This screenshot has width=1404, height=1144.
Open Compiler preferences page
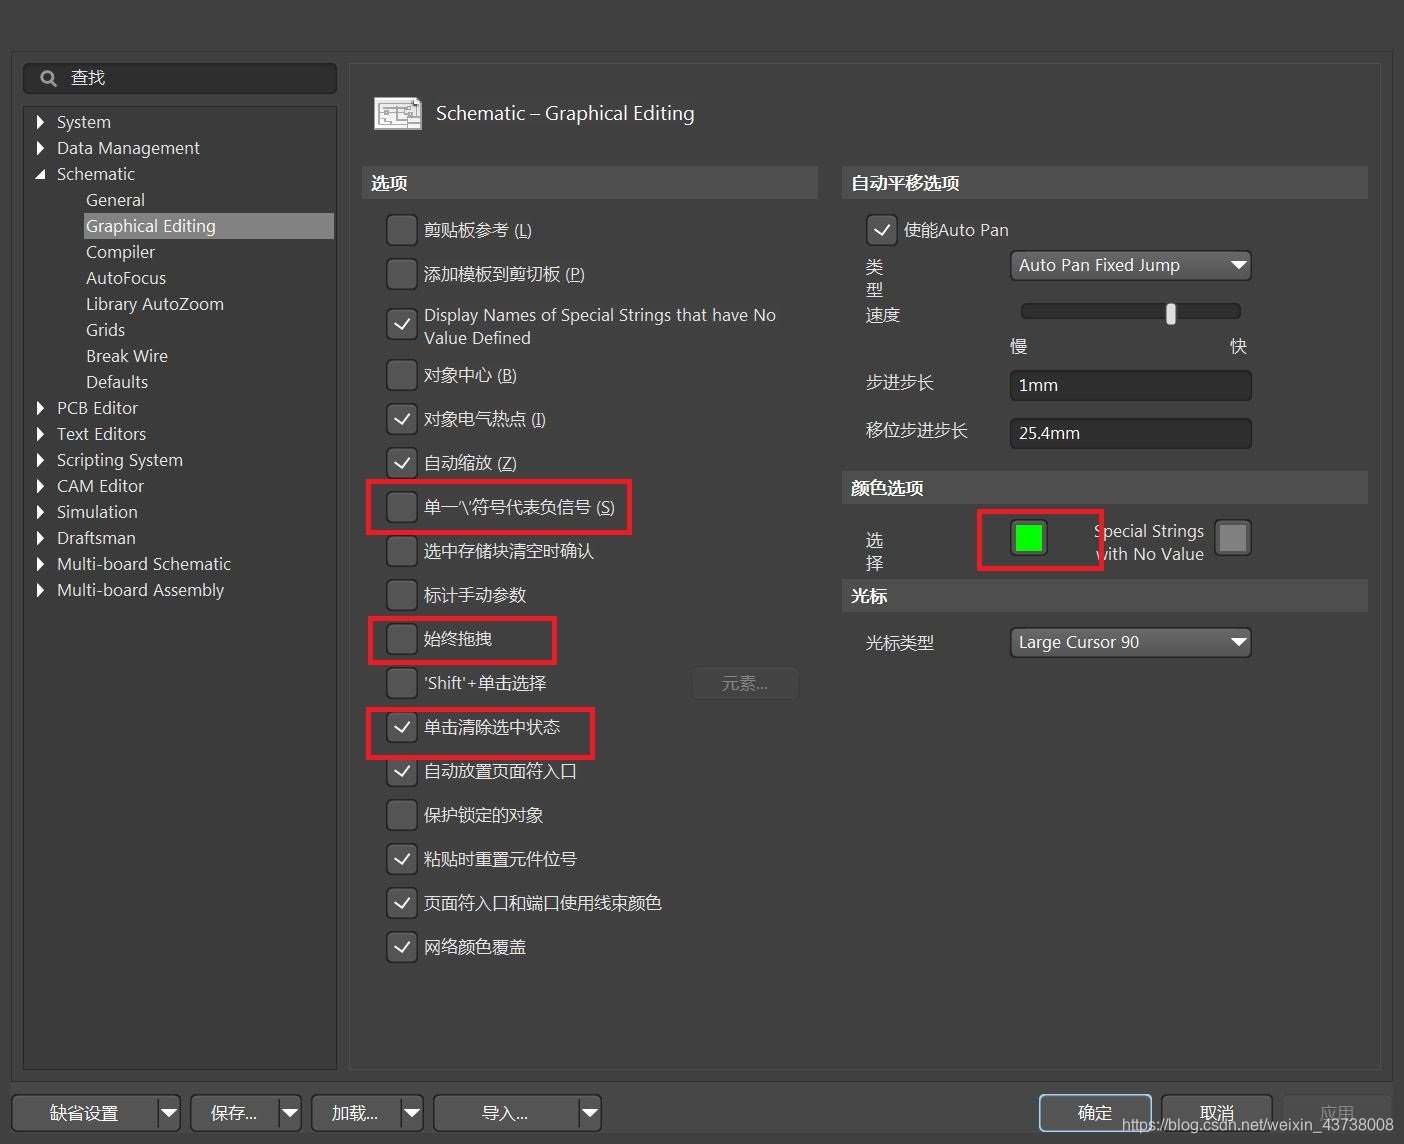point(120,252)
